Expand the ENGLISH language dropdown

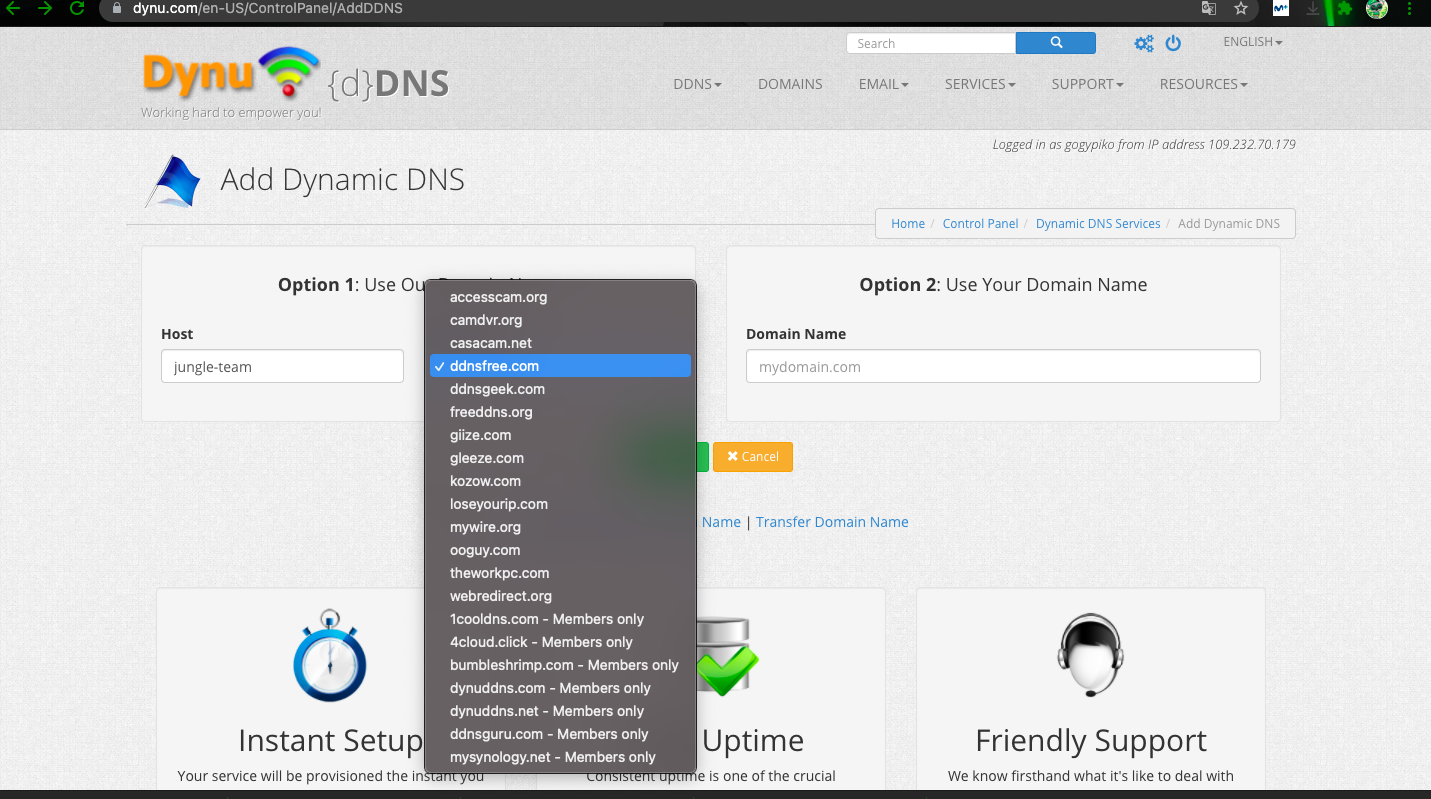pos(1252,42)
